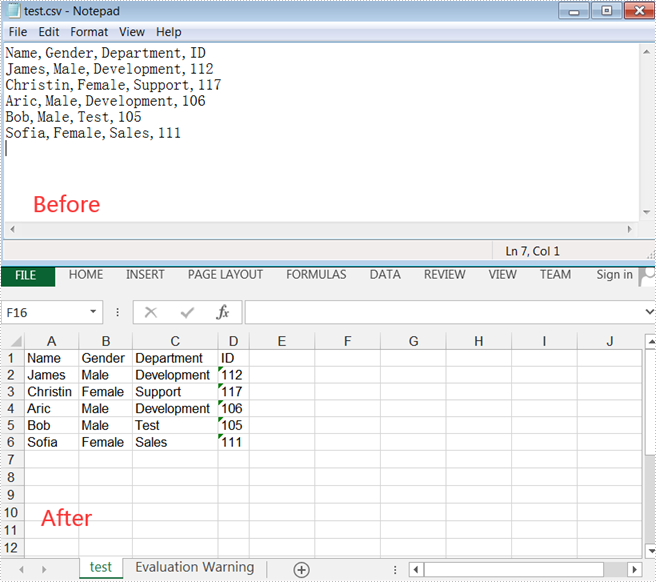
Task: Click Excel vertical scrollbar up arrow
Action: tap(651, 342)
